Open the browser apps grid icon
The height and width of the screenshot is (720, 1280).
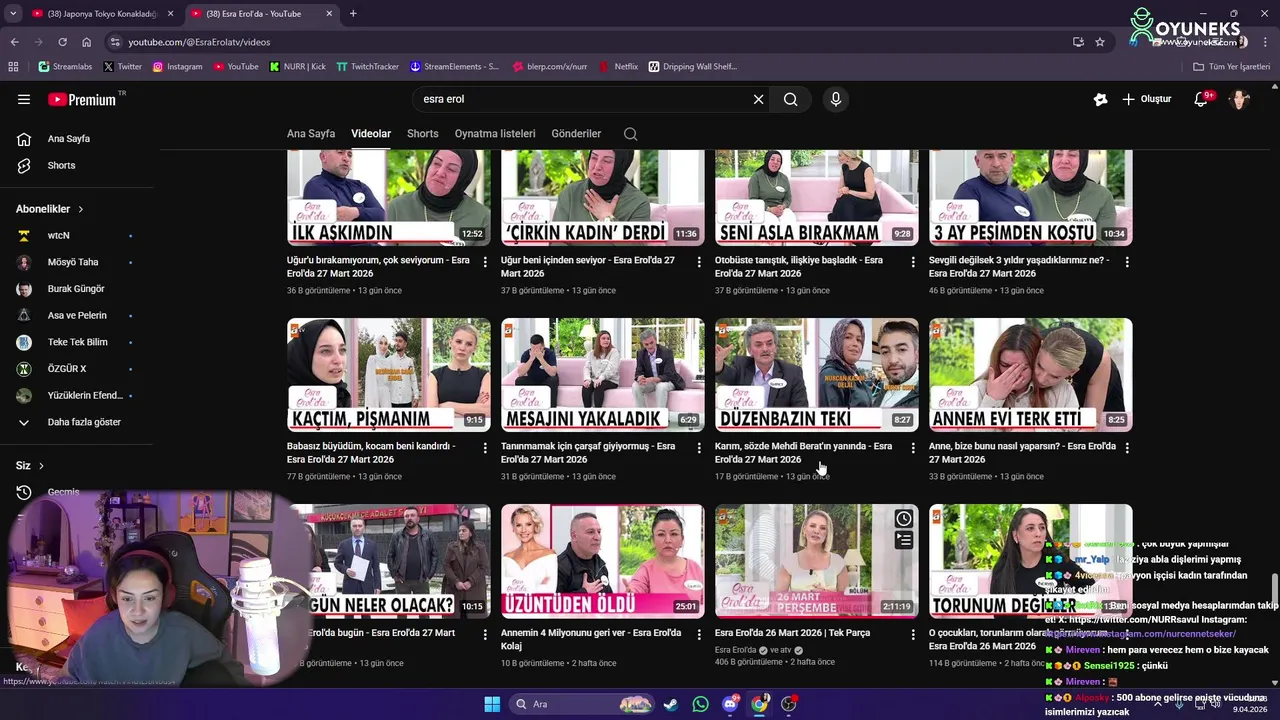tap(13, 67)
